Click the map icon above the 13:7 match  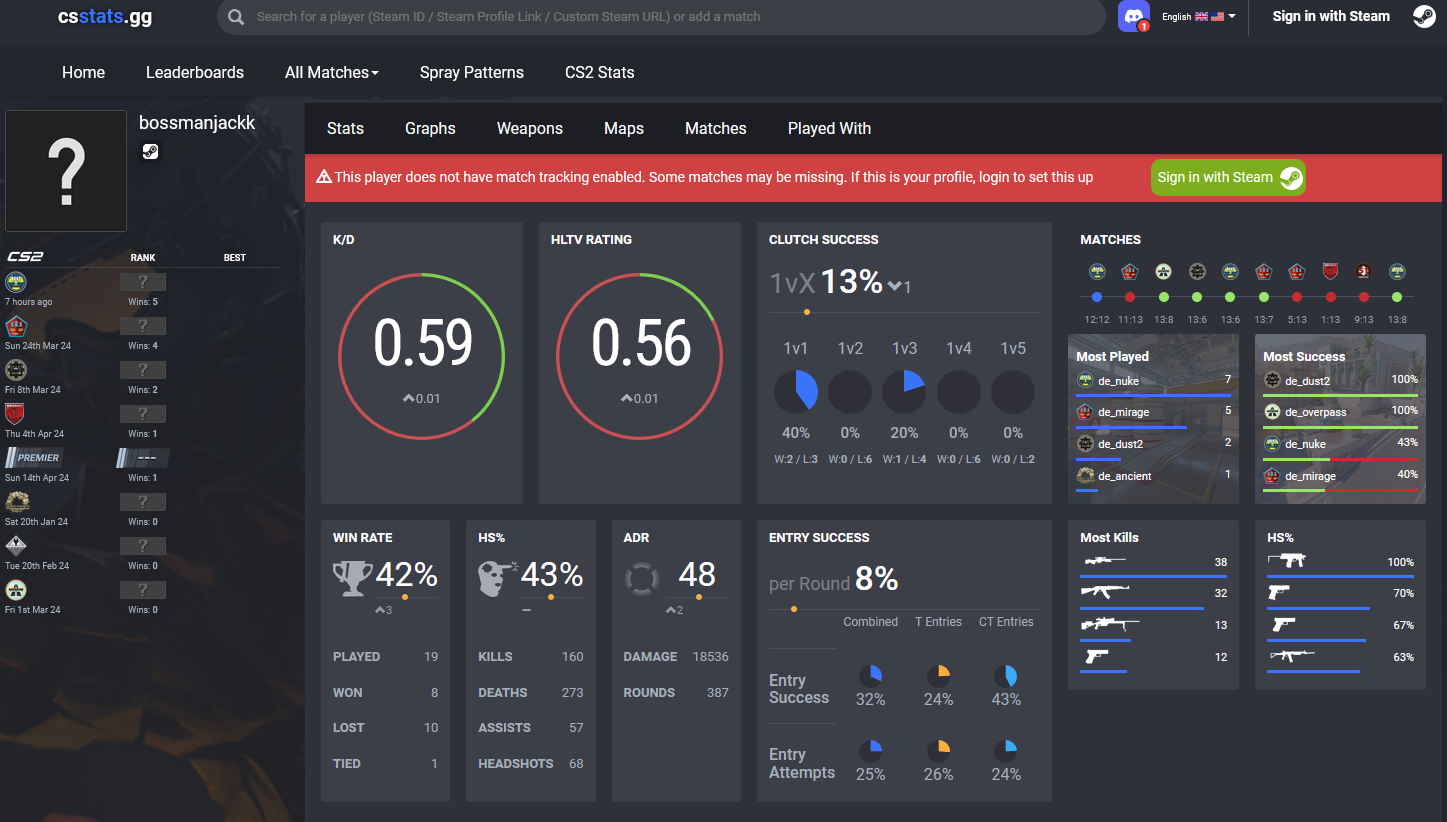point(1263,271)
